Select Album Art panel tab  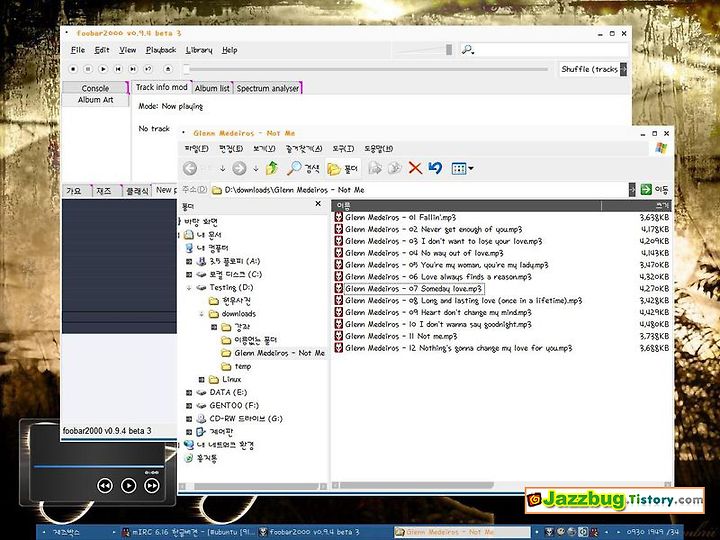[95, 100]
